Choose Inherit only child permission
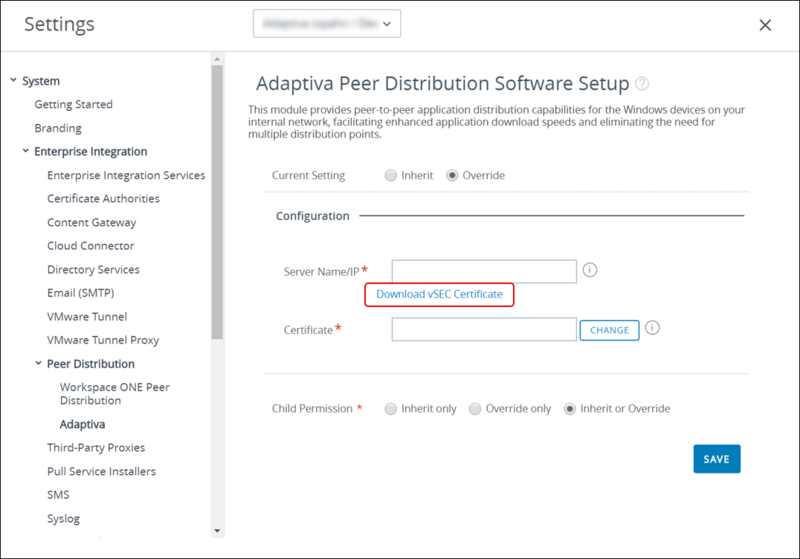This screenshot has height=559, width=800. click(391, 409)
